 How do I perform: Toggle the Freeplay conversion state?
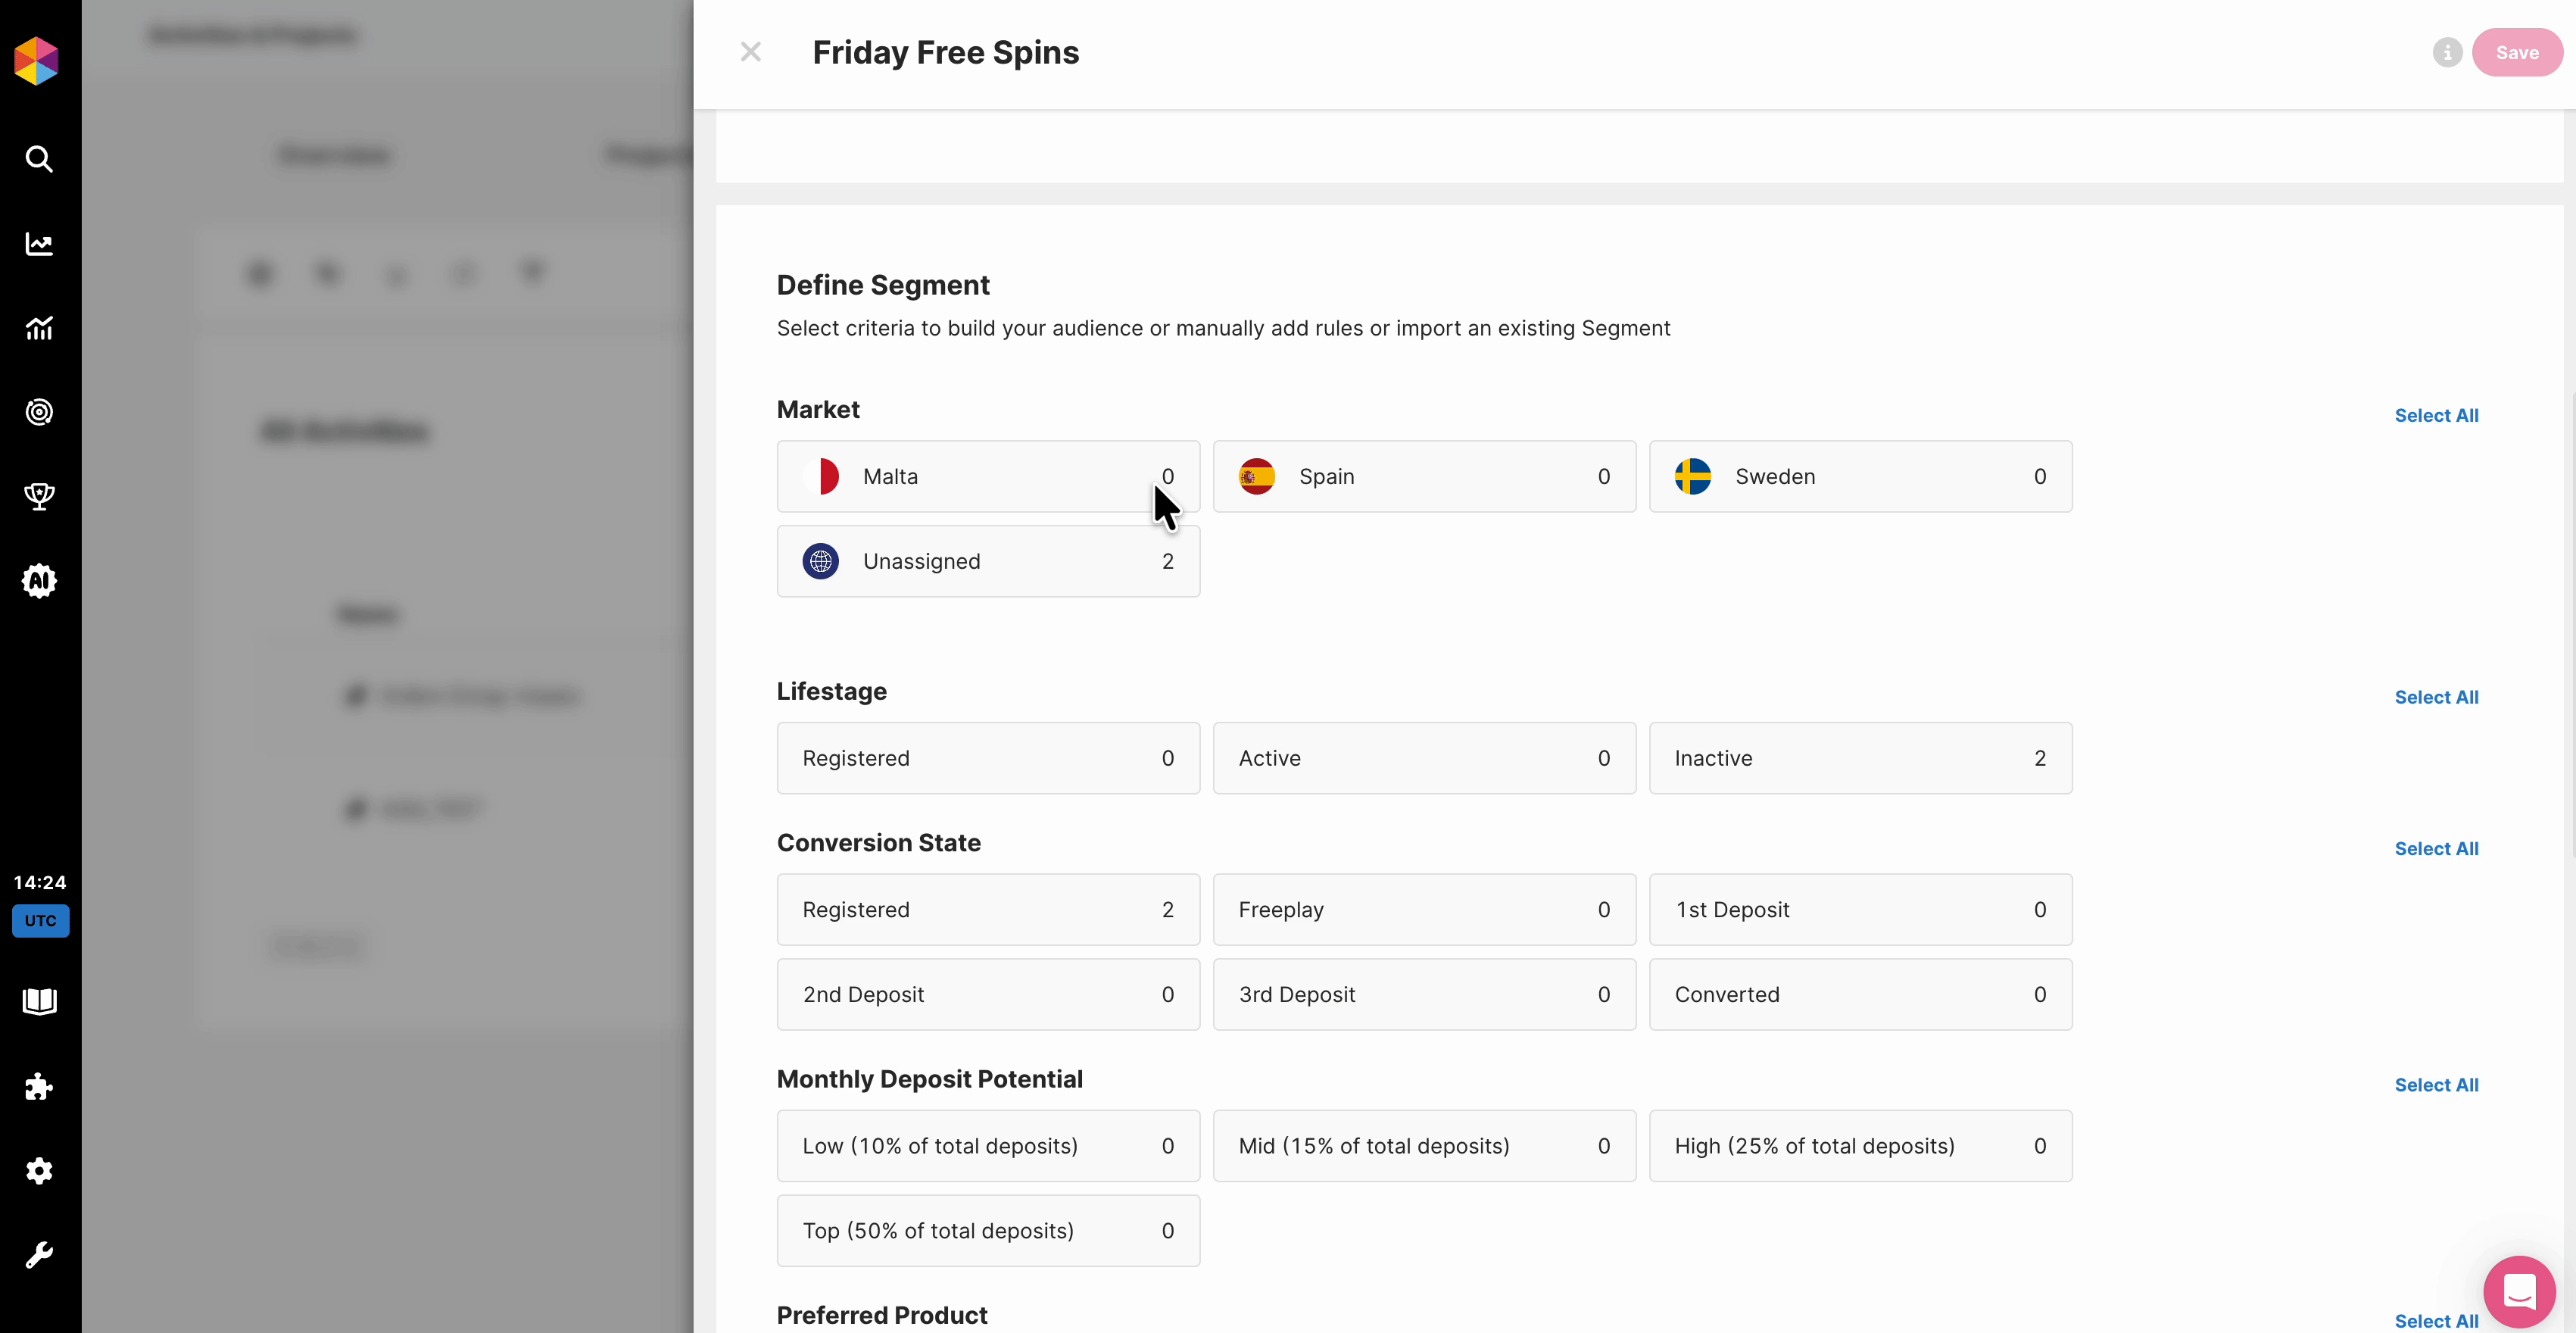1424,910
